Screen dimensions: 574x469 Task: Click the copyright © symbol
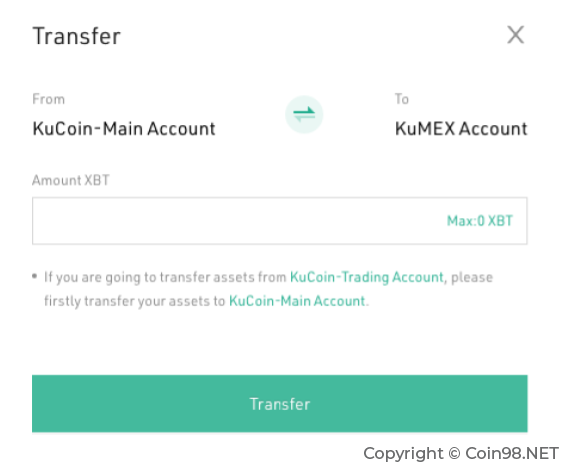point(454,453)
